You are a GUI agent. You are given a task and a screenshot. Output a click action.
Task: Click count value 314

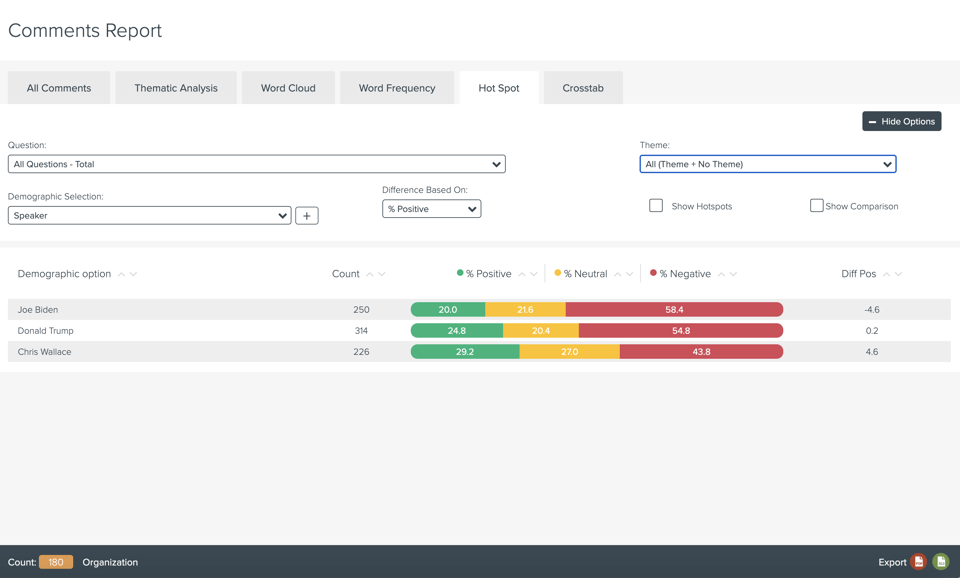[x=361, y=331]
